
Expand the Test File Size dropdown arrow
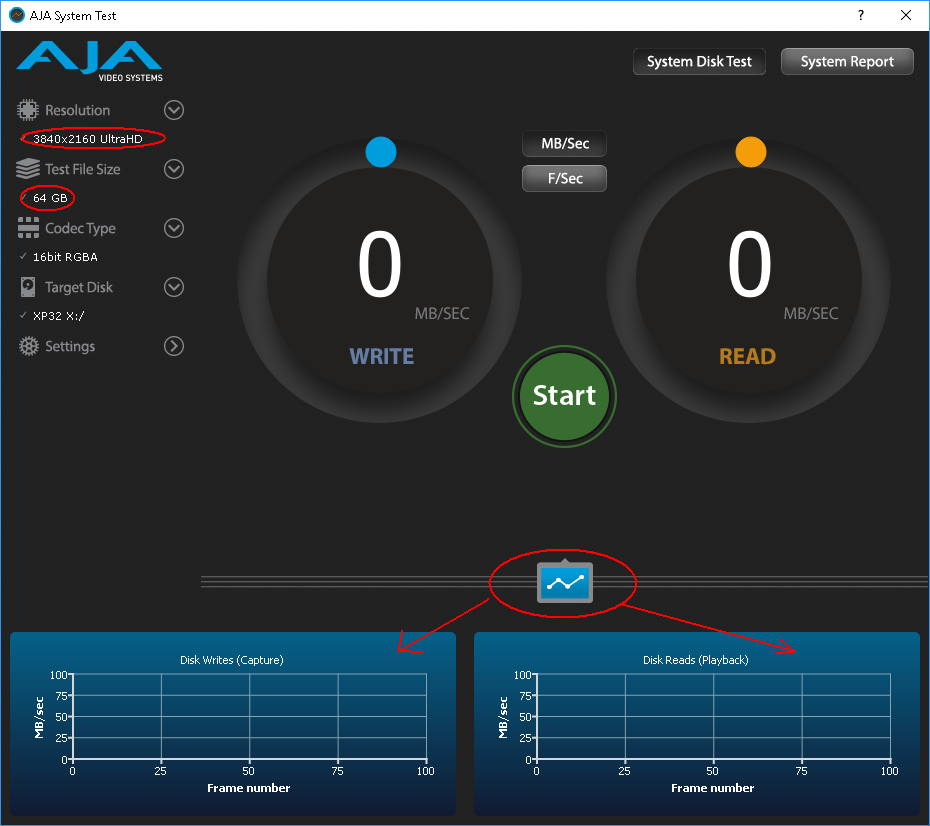[x=174, y=169]
